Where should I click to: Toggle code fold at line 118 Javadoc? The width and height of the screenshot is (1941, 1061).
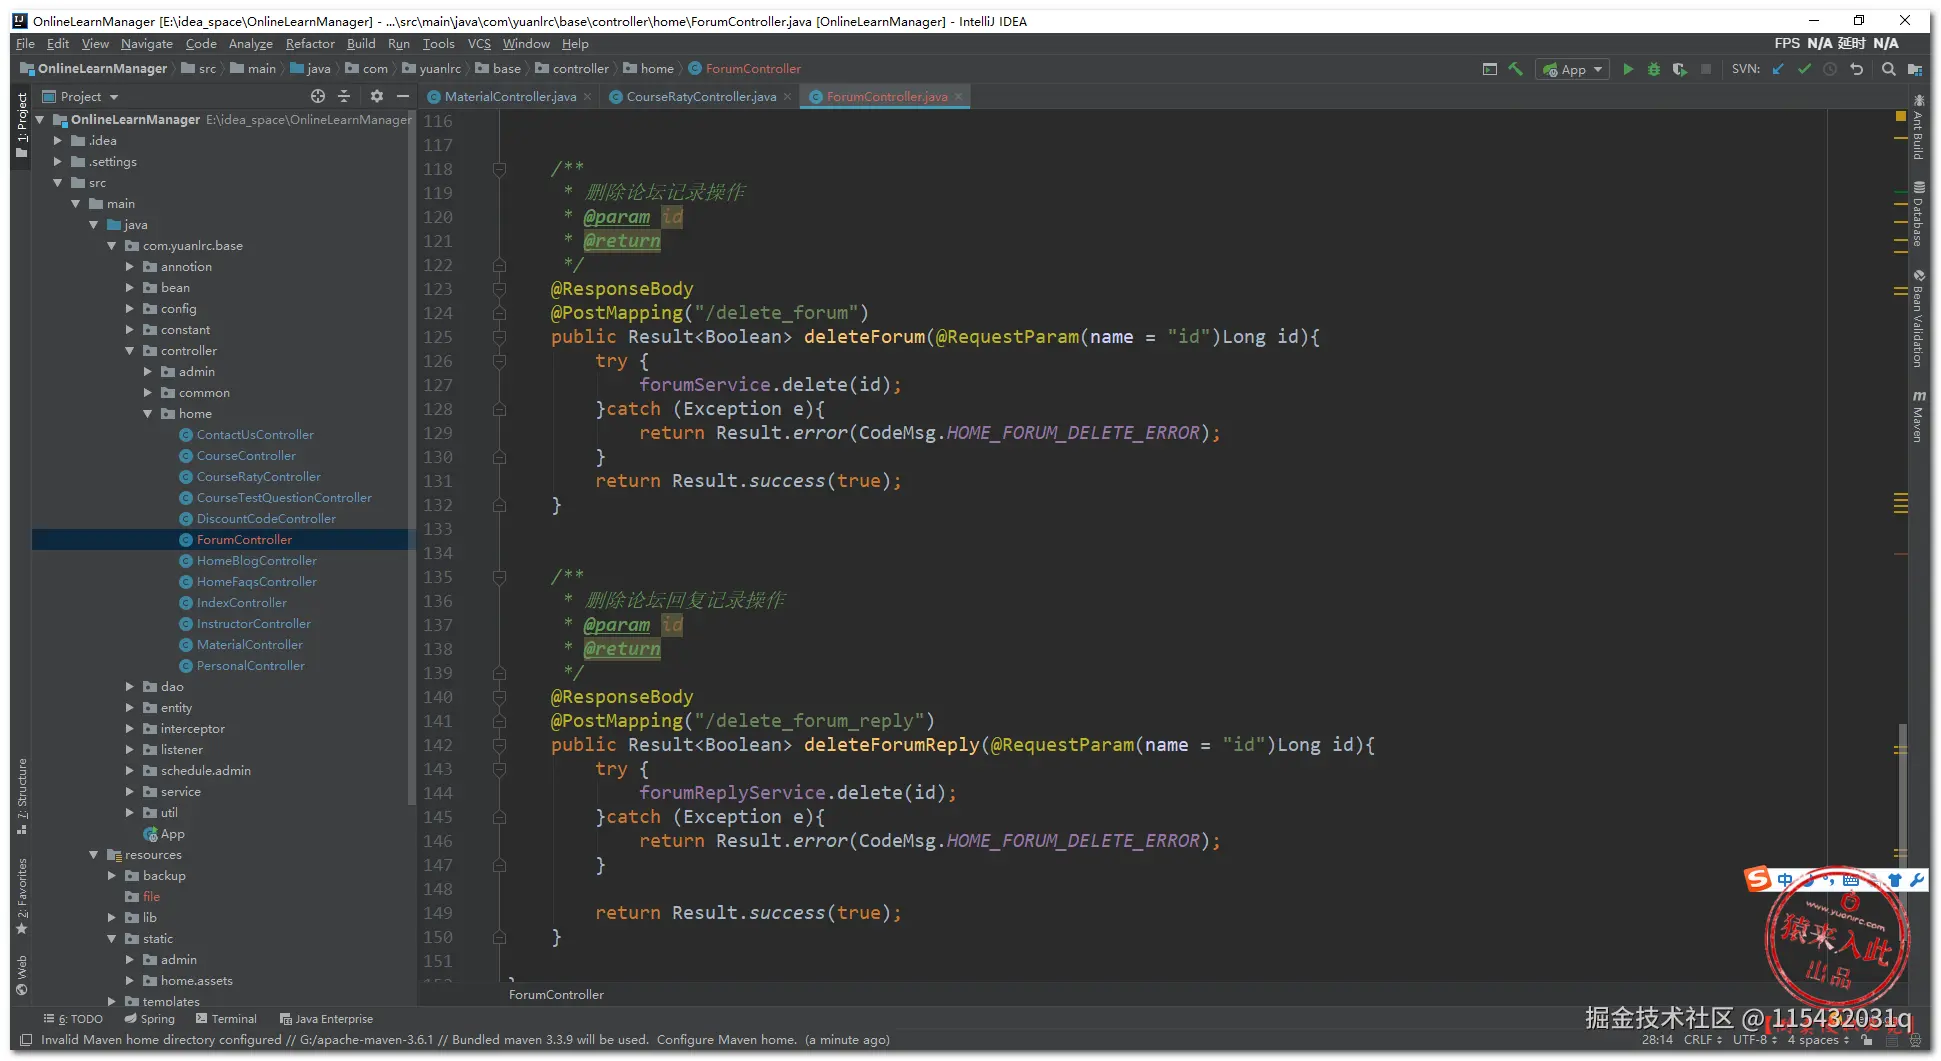[x=499, y=169]
